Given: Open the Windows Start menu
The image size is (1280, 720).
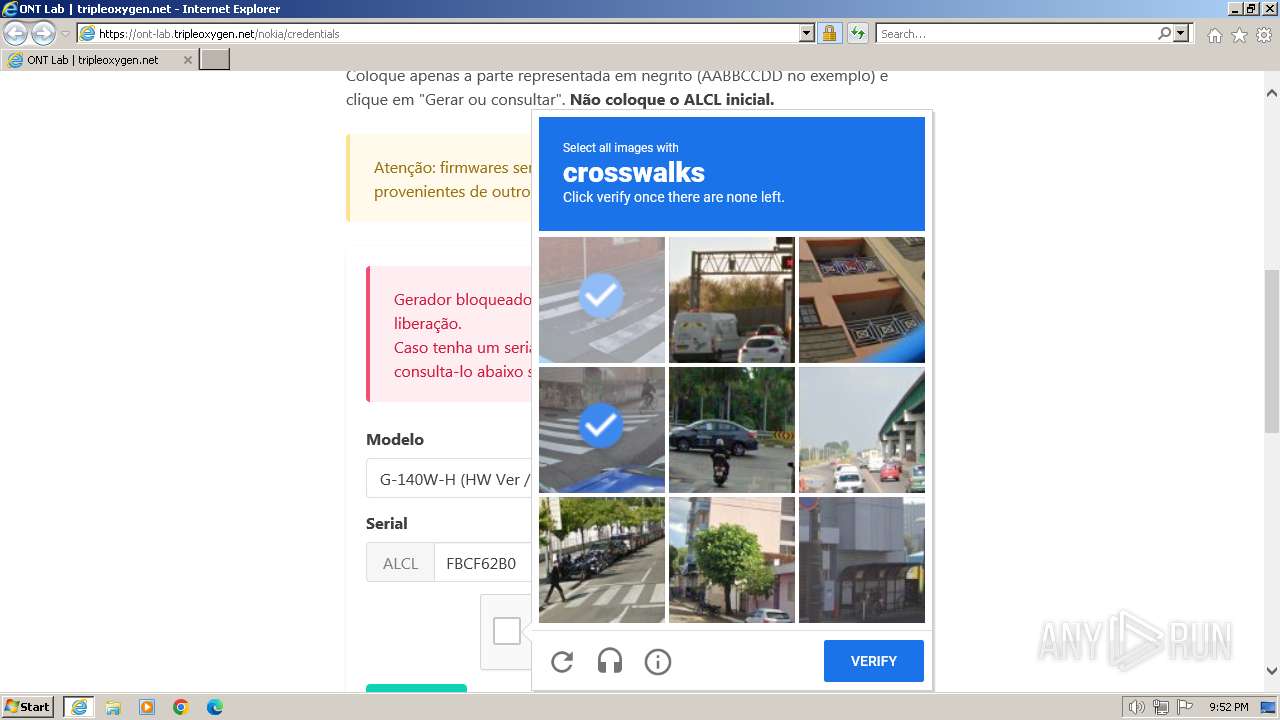Looking at the screenshot, I should [28, 706].
